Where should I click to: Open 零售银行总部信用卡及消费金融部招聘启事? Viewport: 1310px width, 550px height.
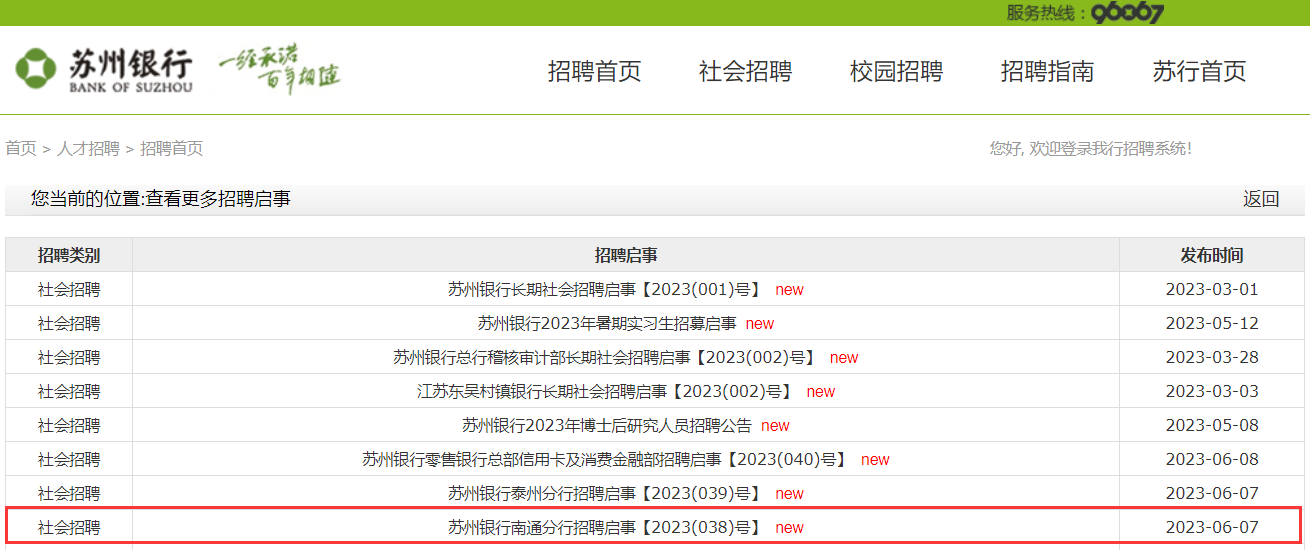coord(605,459)
